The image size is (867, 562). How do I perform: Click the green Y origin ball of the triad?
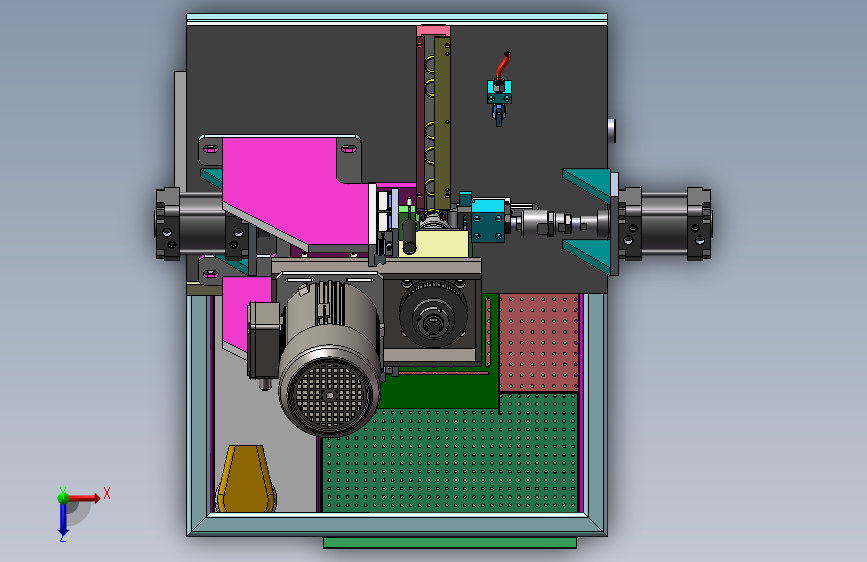[x=63, y=497]
